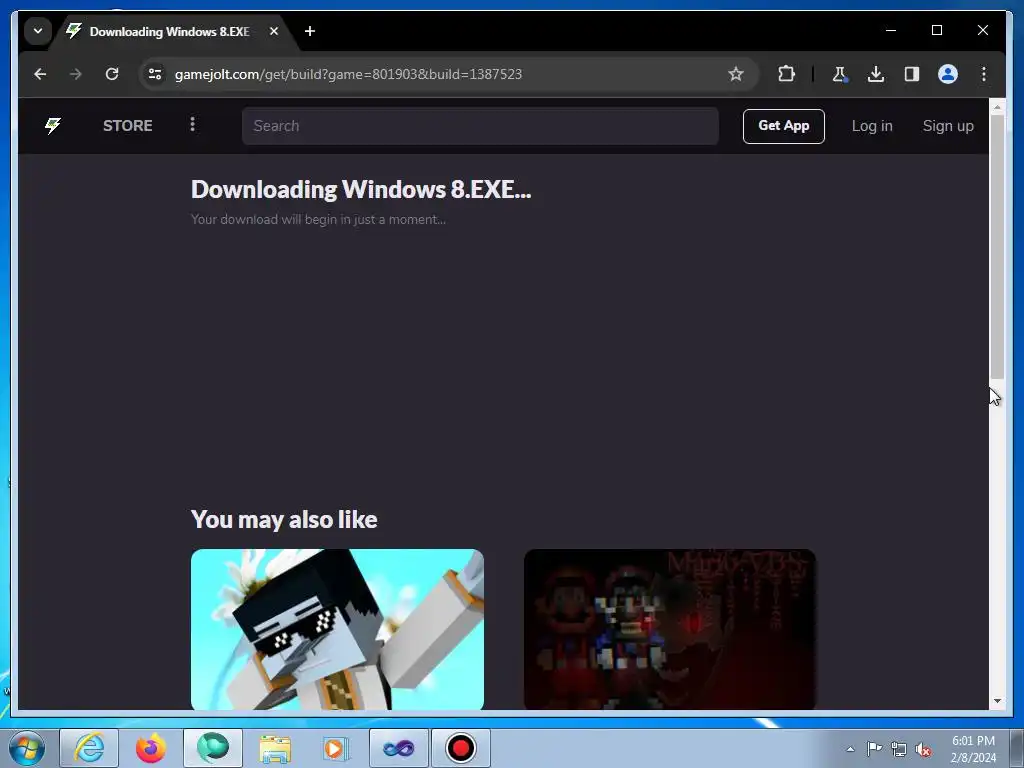Click the blue infinity app taskbar icon
Image resolution: width=1024 pixels, height=768 pixels.
click(399, 748)
